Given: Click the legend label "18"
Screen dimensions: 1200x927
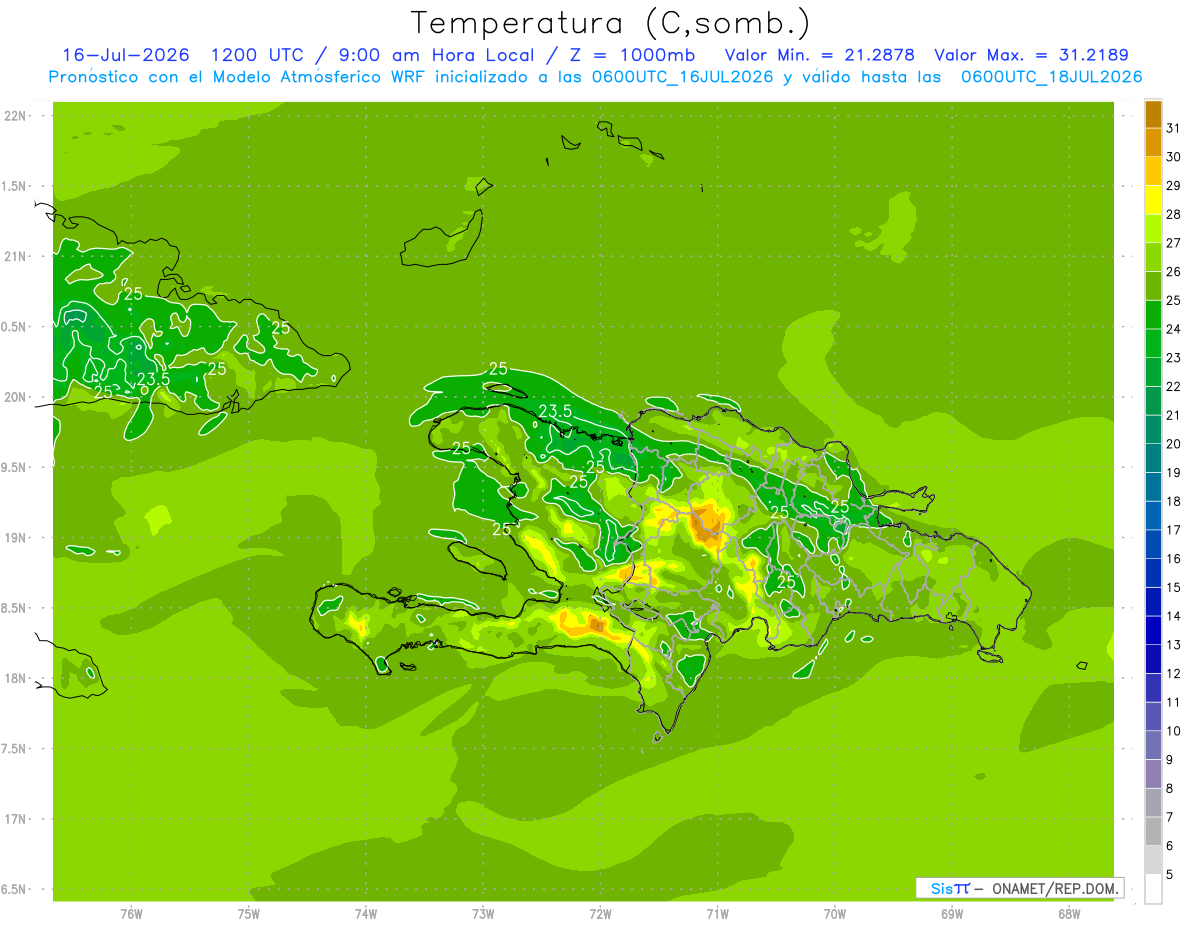Looking at the screenshot, I should (x=1174, y=501).
